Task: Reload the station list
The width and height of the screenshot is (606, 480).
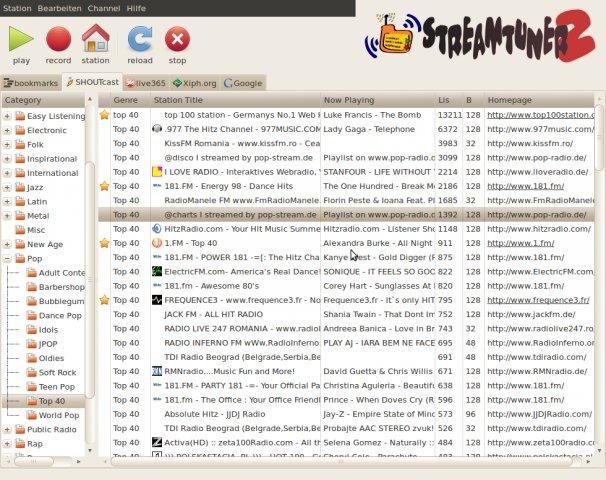Action: click(x=140, y=40)
